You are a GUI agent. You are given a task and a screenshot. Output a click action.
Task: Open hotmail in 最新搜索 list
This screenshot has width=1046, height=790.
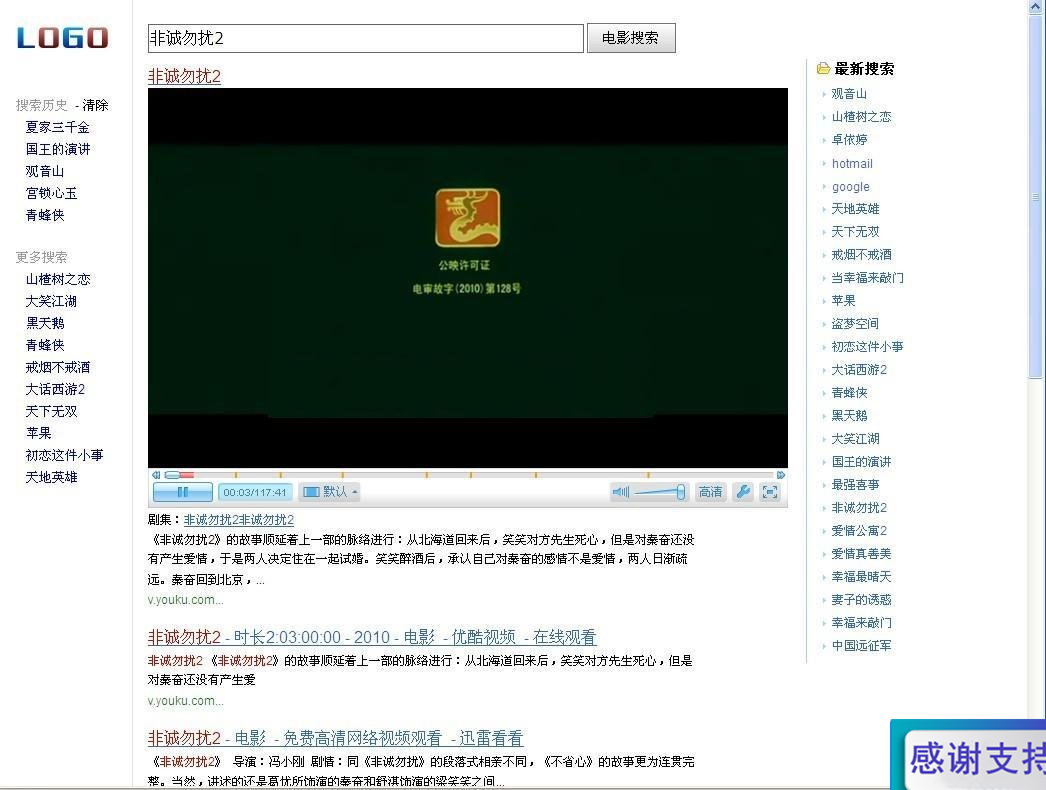pos(852,163)
